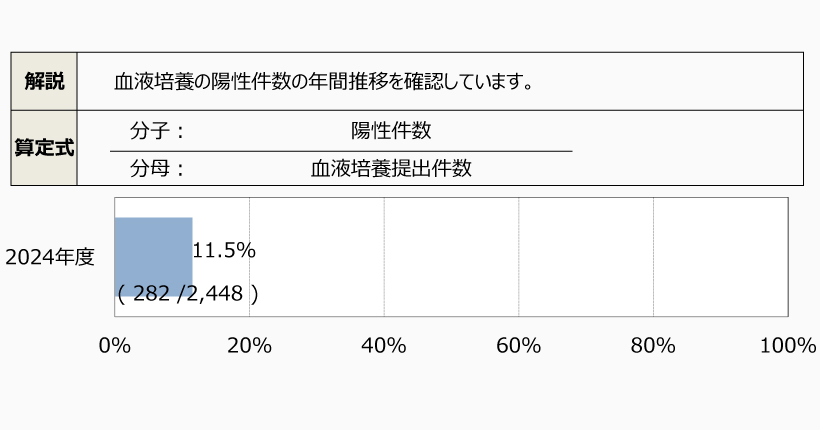Click the 11.5% data label
The image size is (820, 430).
(224, 251)
